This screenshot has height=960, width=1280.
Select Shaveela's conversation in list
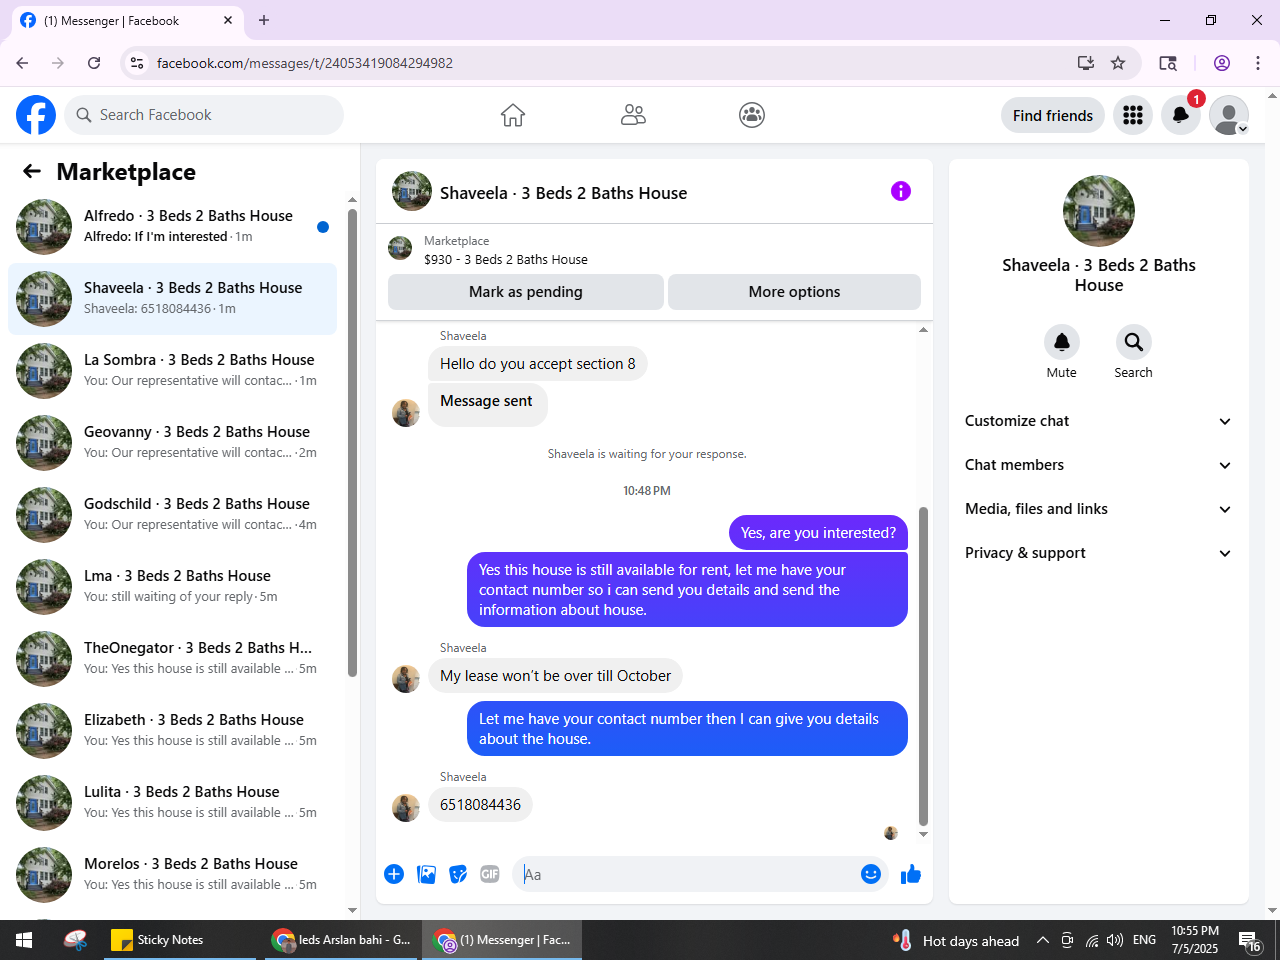coord(172,299)
